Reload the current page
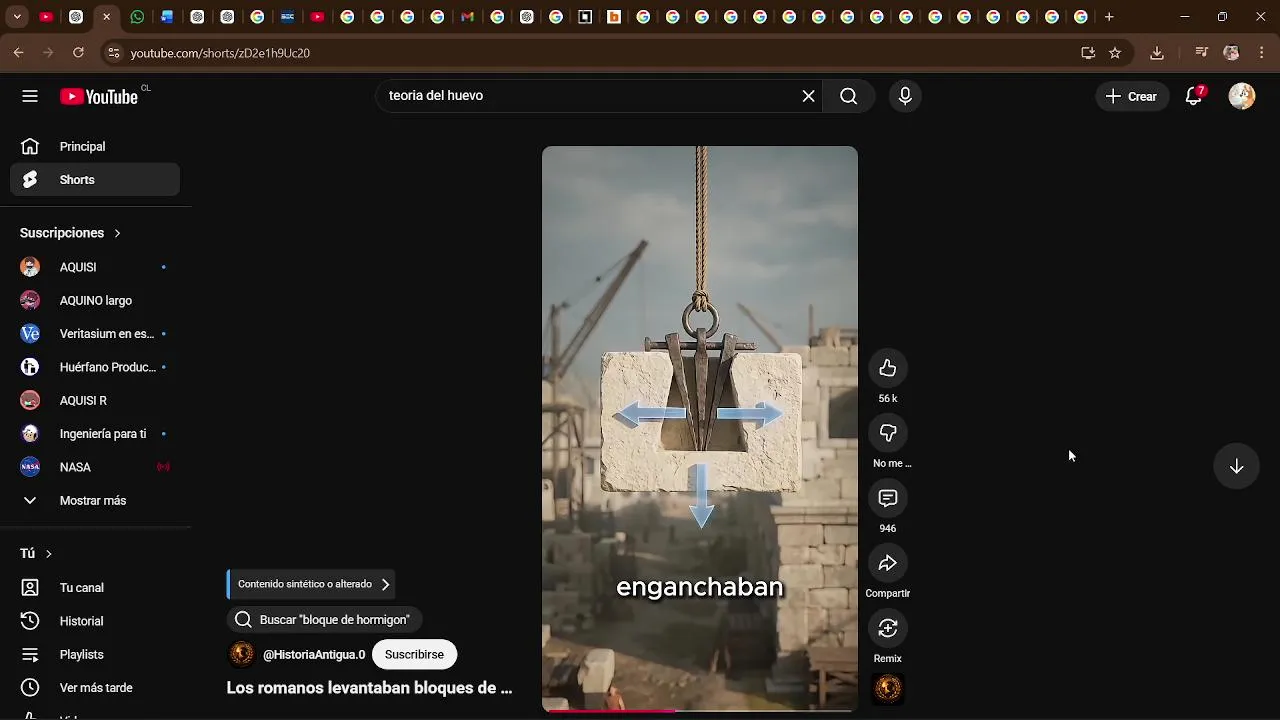Viewport: 1280px width, 720px height. coord(78,53)
